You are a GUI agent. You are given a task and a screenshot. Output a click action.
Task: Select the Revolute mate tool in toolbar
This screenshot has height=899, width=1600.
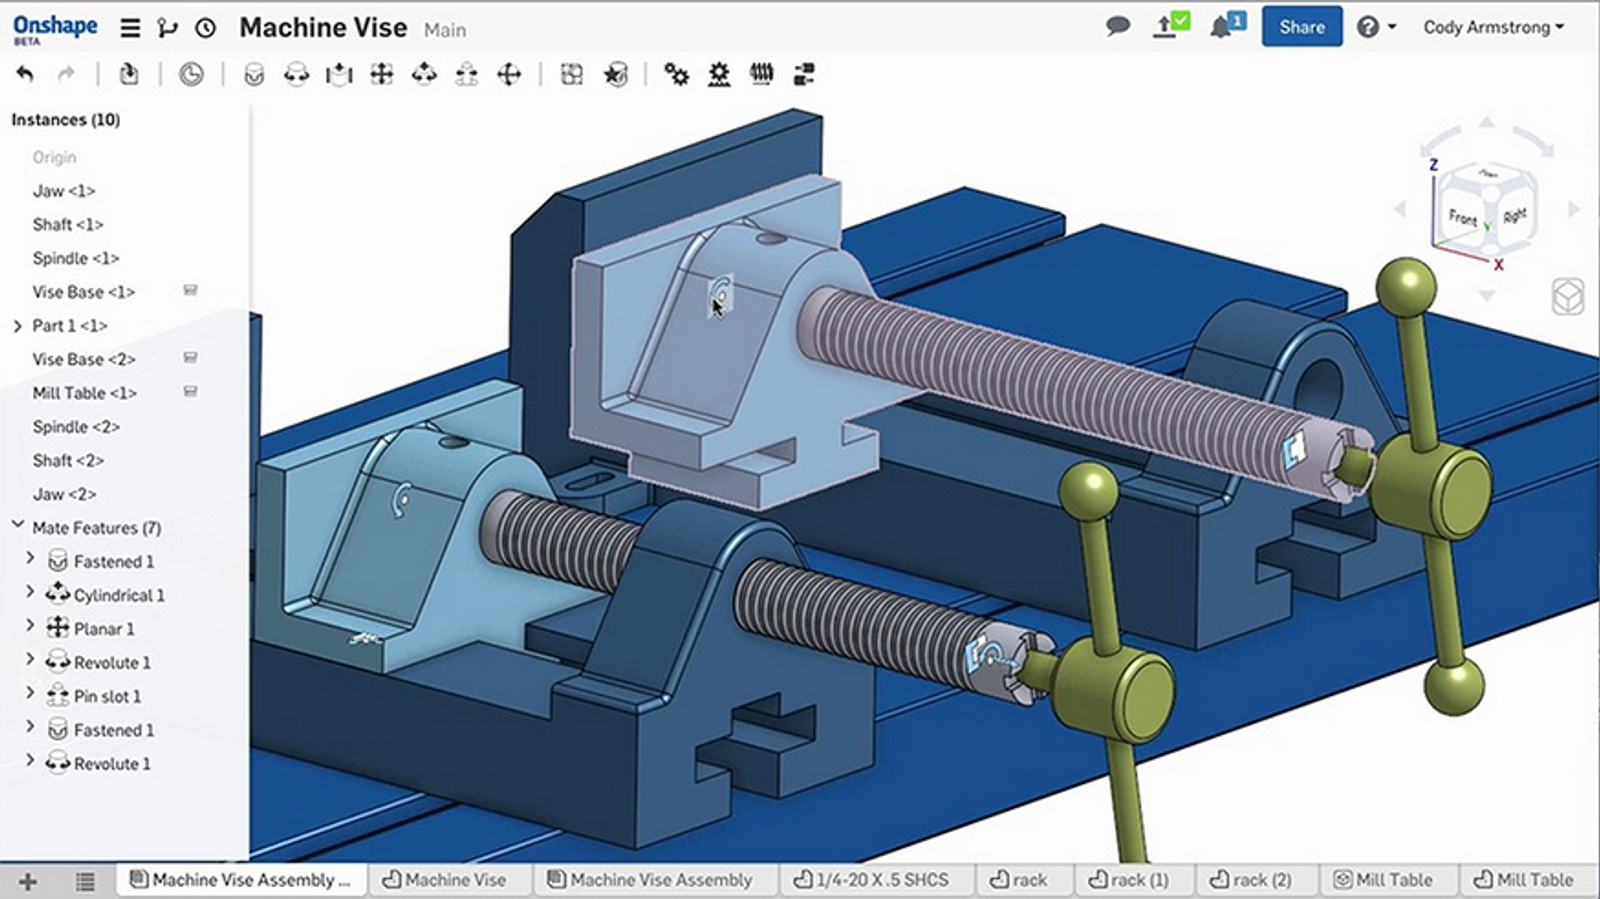(x=297, y=74)
